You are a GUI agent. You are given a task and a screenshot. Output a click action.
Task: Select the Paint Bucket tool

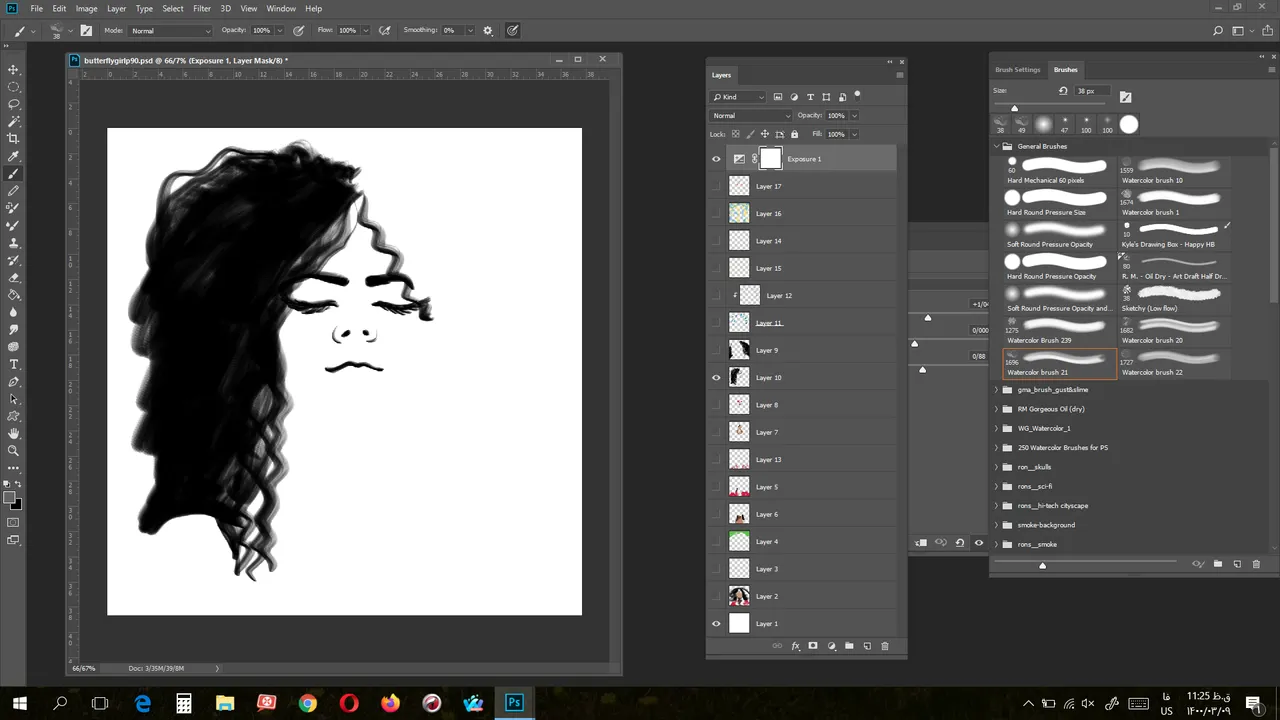point(14,295)
